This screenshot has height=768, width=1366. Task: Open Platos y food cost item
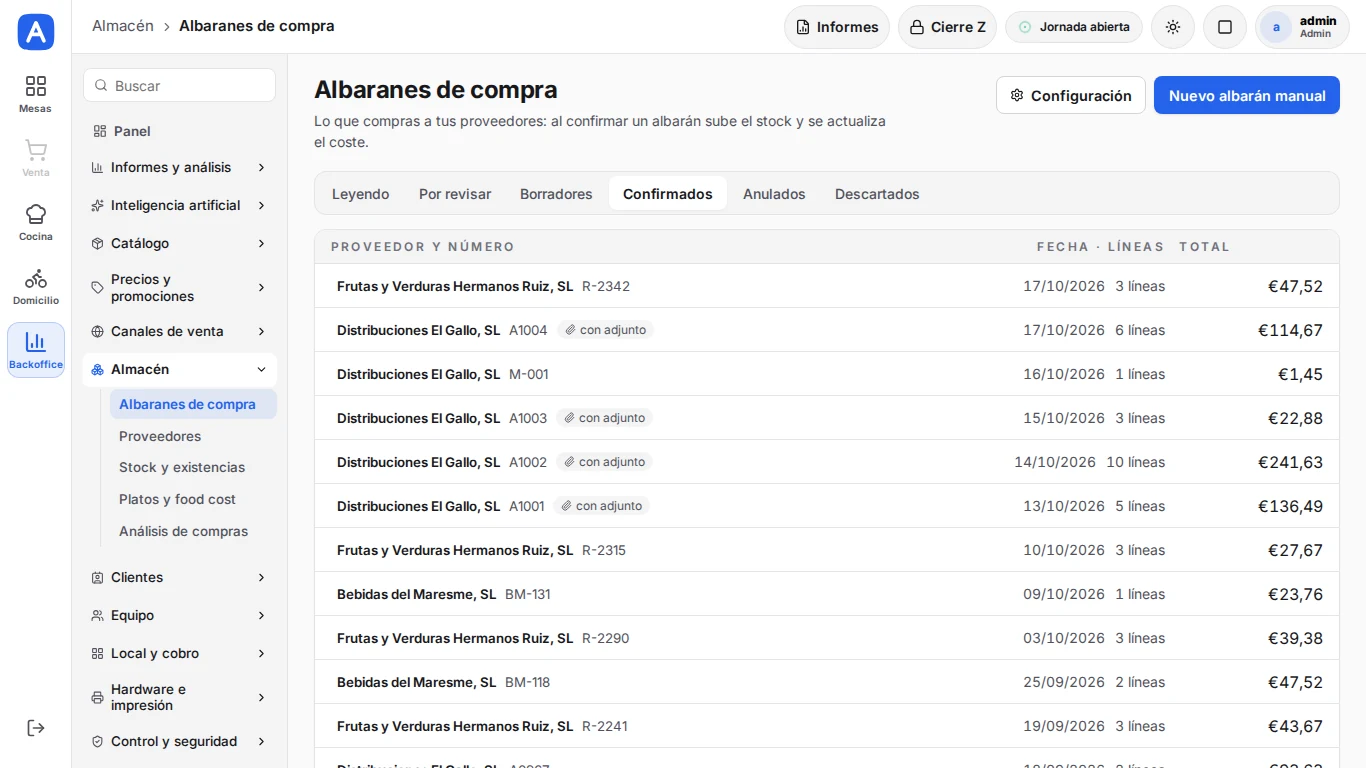(x=193, y=500)
